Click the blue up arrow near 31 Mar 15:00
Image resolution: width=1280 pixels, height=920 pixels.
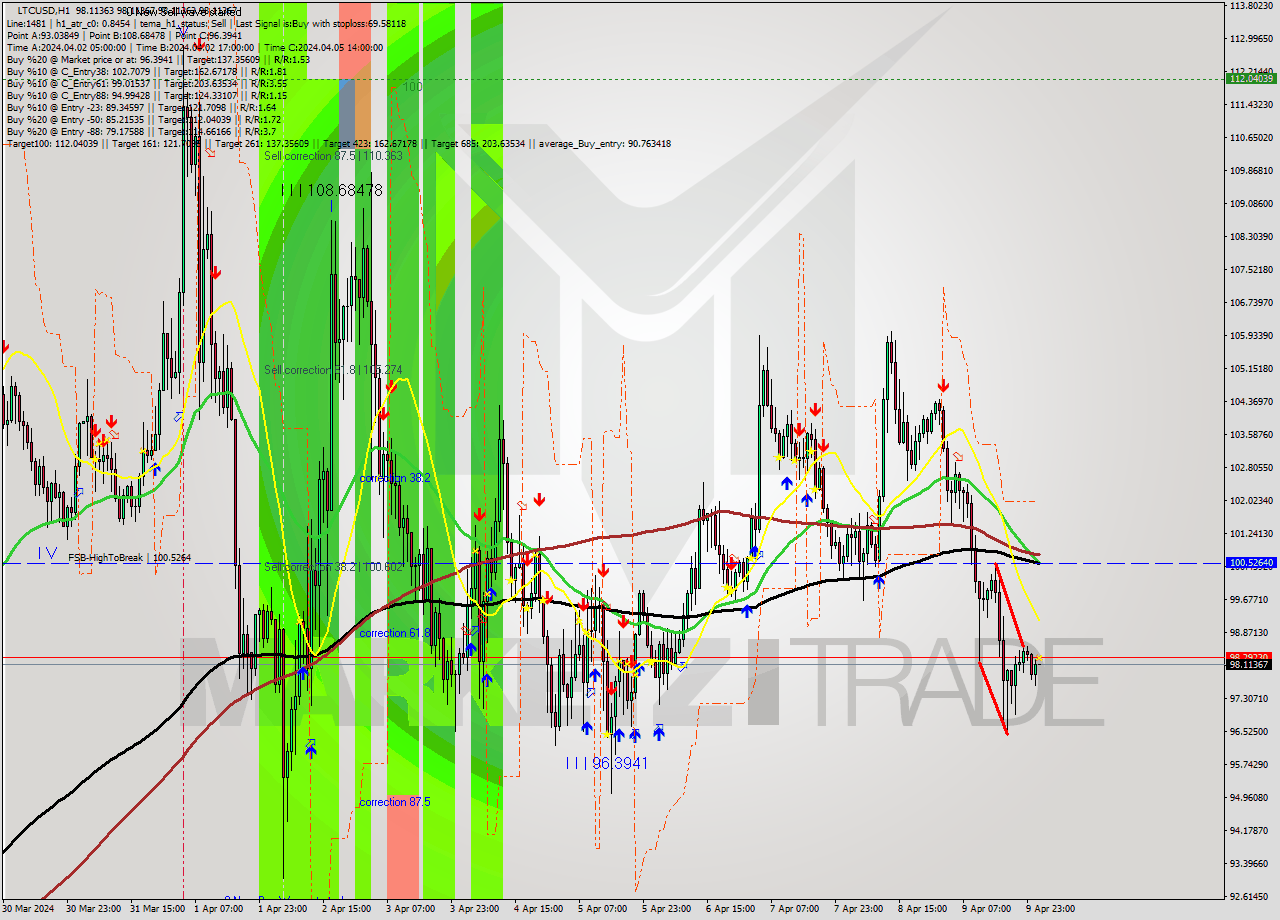pyautogui.click(x=156, y=470)
